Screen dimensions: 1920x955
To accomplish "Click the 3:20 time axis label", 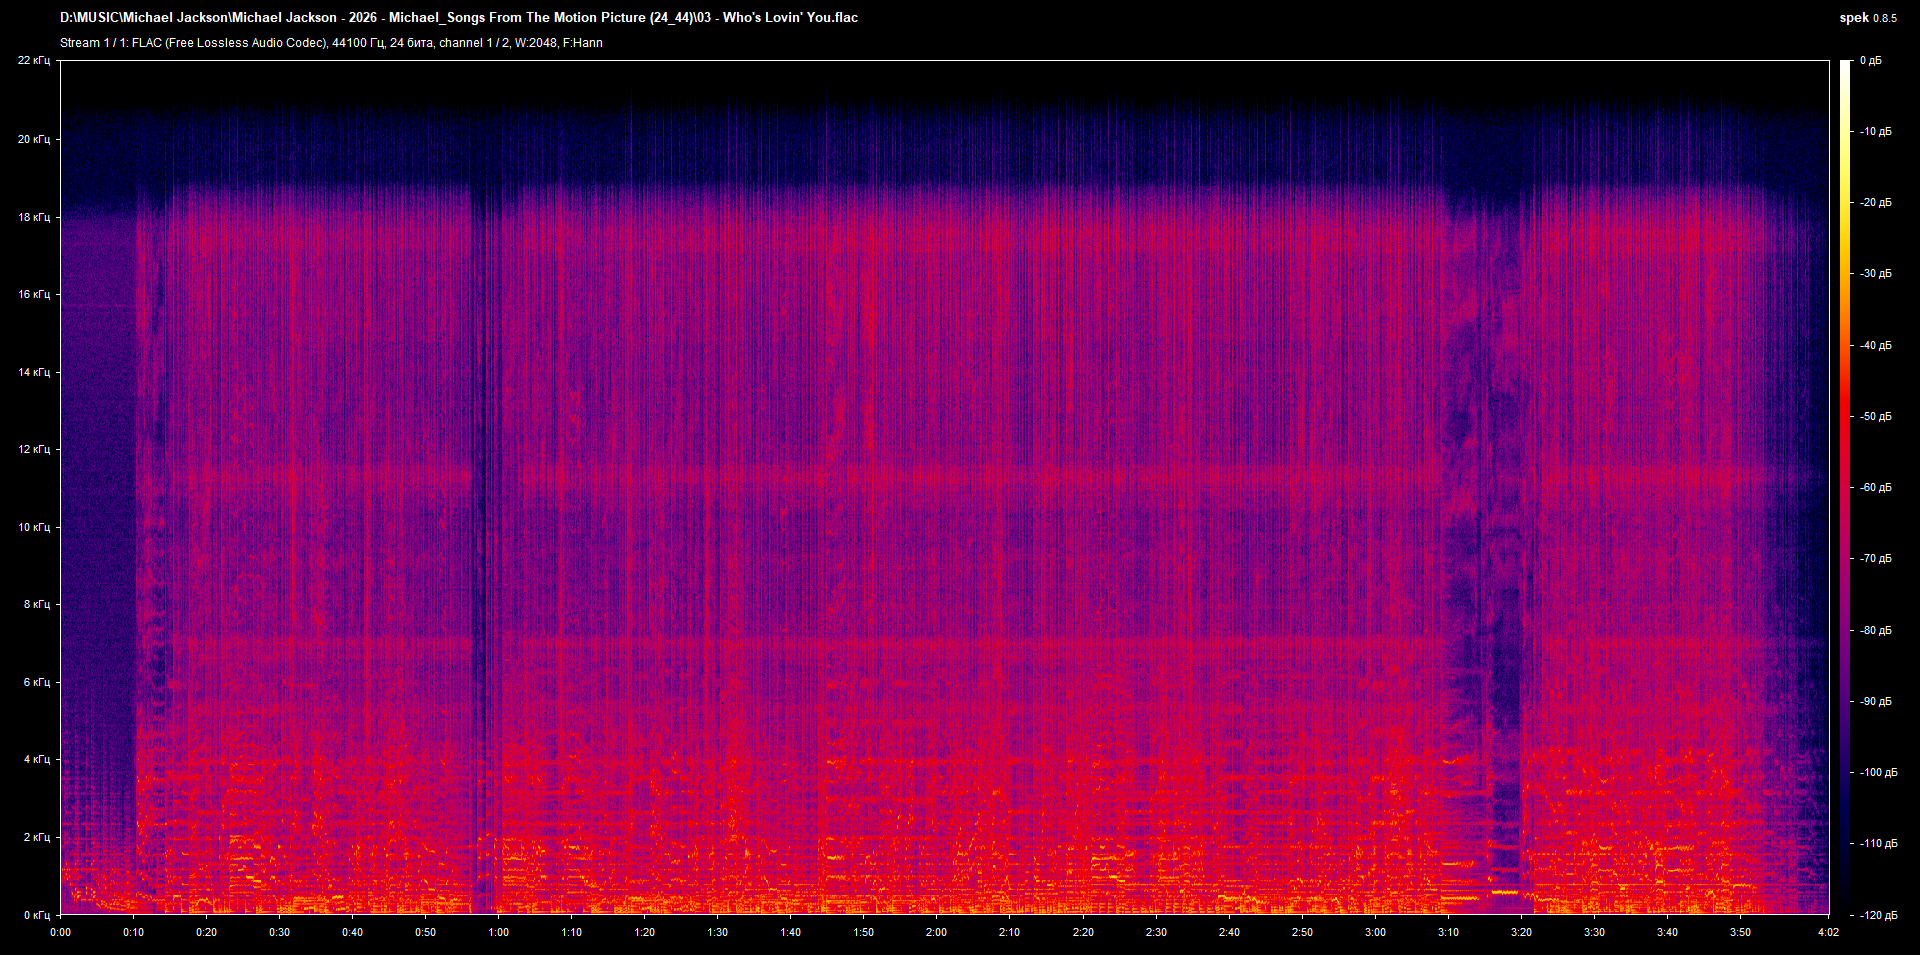I will click(1521, 932).
